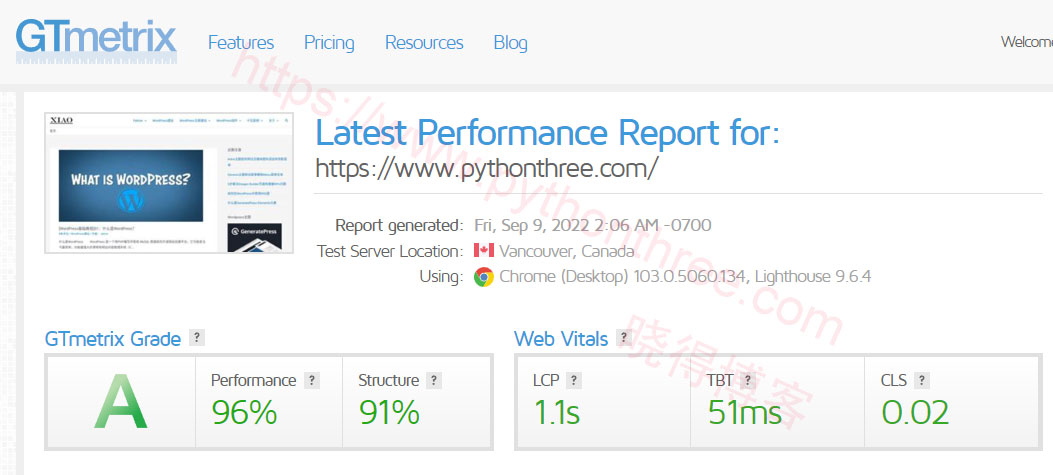
Task: Click the help icon next to GTmetrix Grade
Action: (196, 337)
